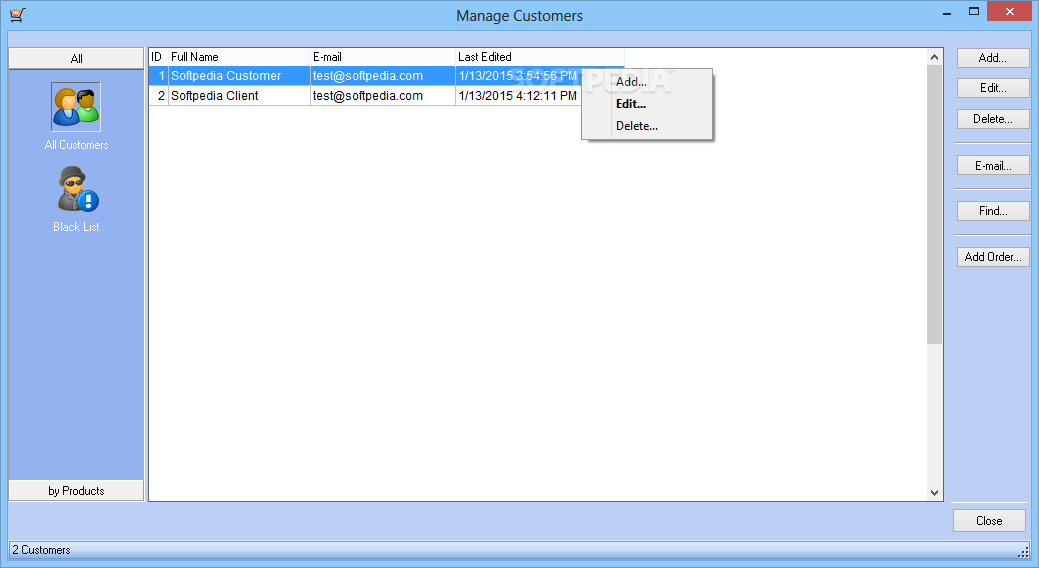Click the 1/13/2015 4:12:11 PM cell

point(518,95)
